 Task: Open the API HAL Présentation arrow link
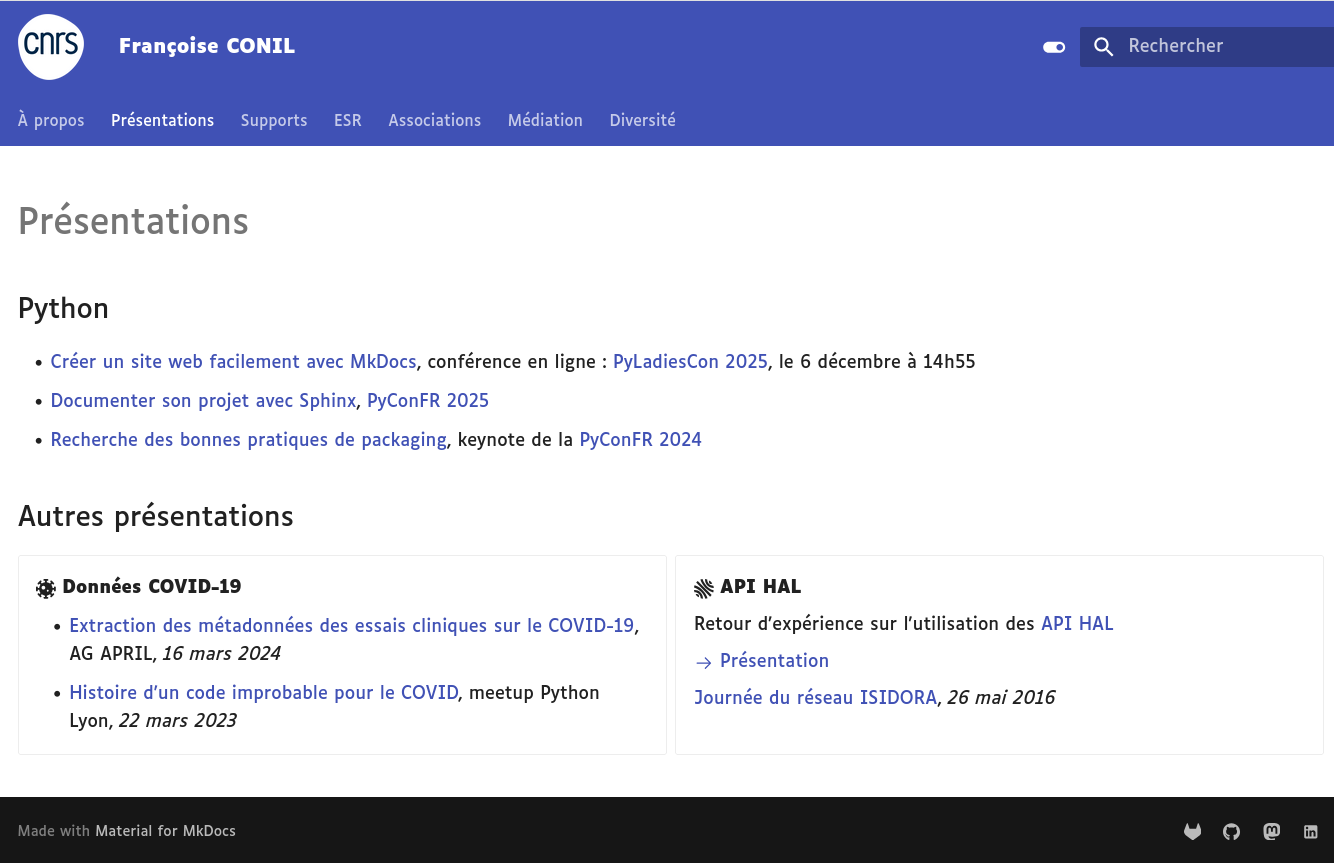(773, 661)
